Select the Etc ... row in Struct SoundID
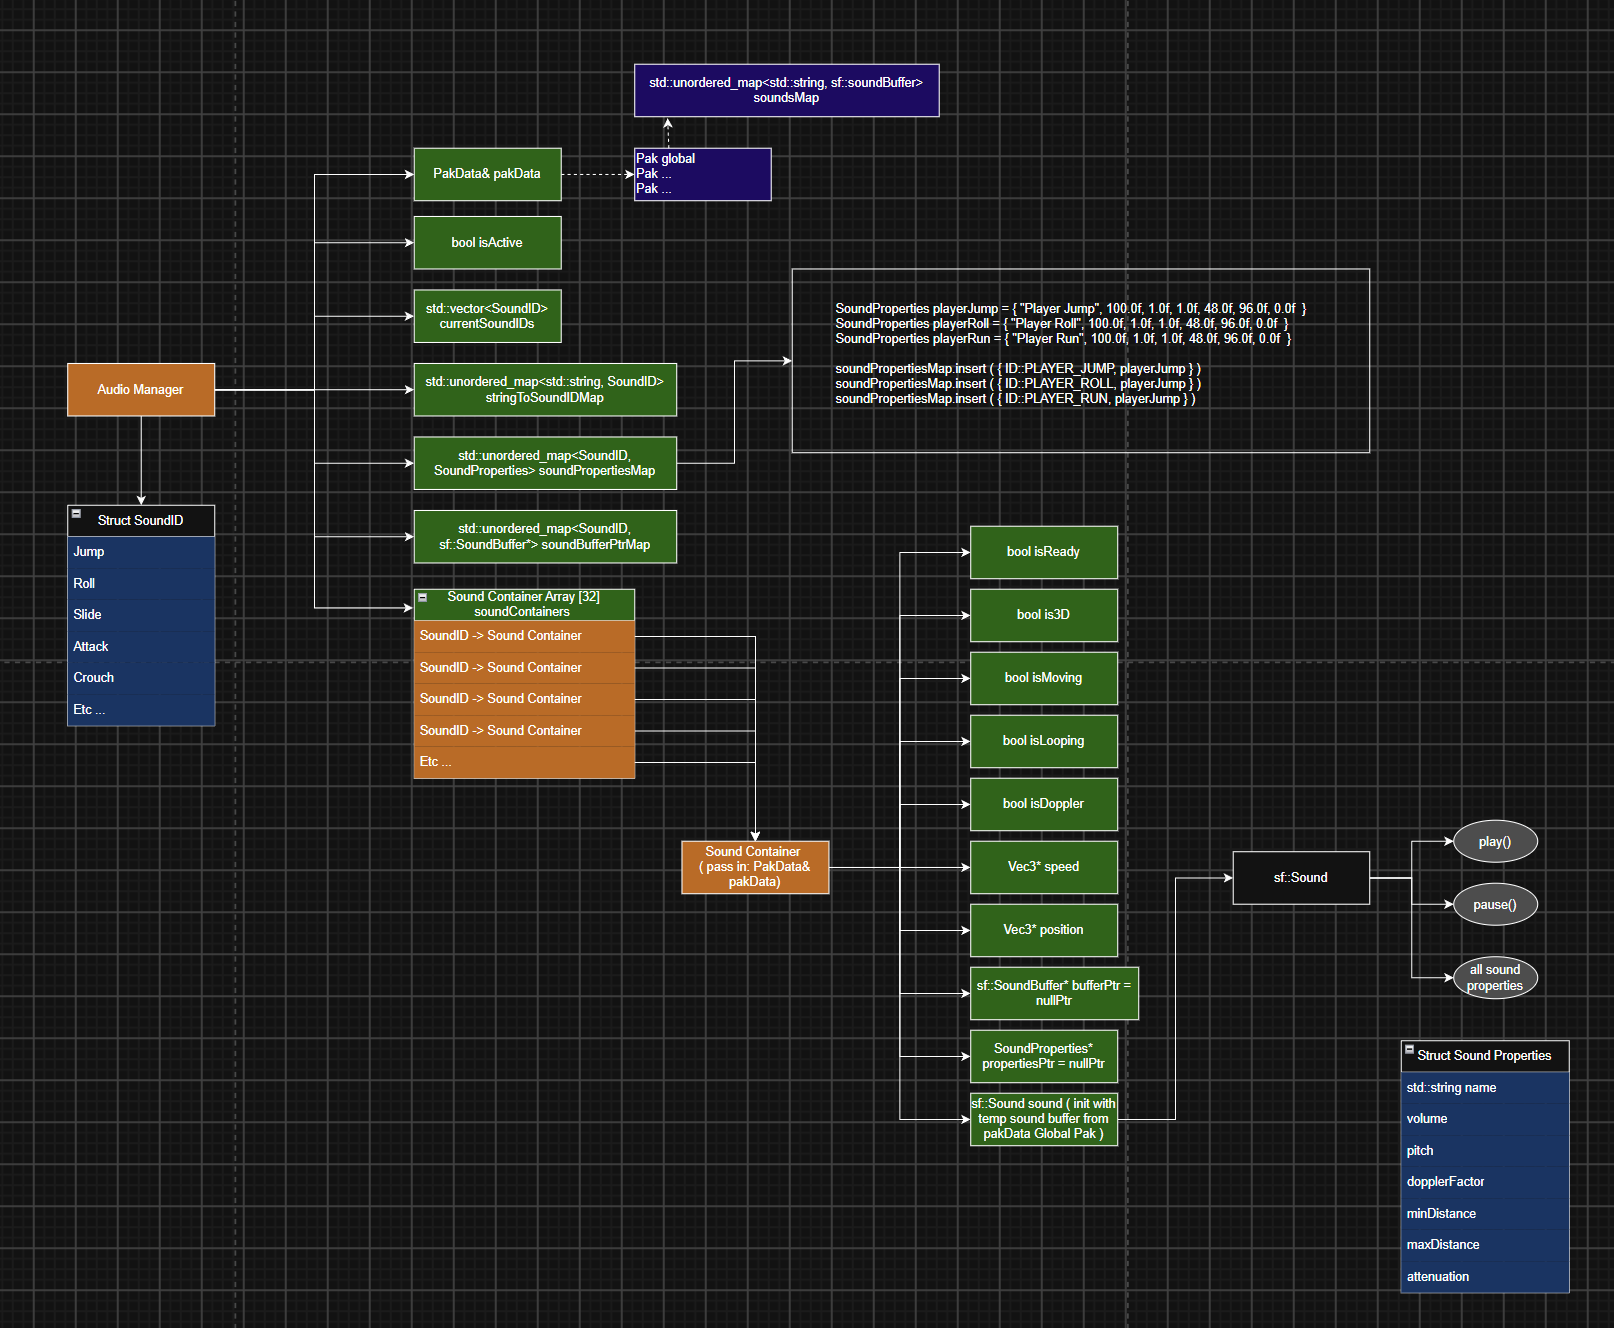 point(141,710)
